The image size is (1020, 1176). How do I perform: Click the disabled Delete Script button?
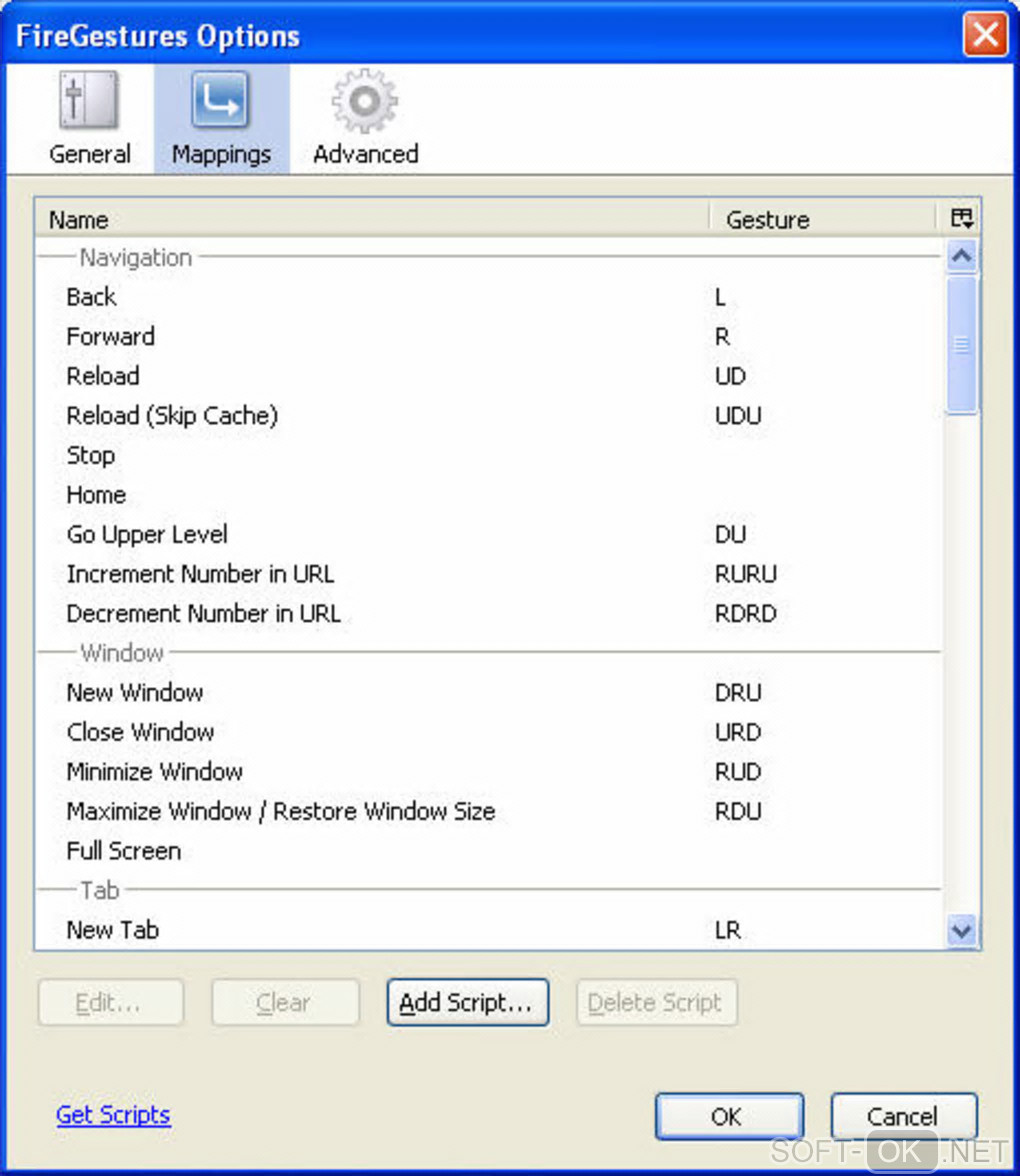coord(656,1002)
